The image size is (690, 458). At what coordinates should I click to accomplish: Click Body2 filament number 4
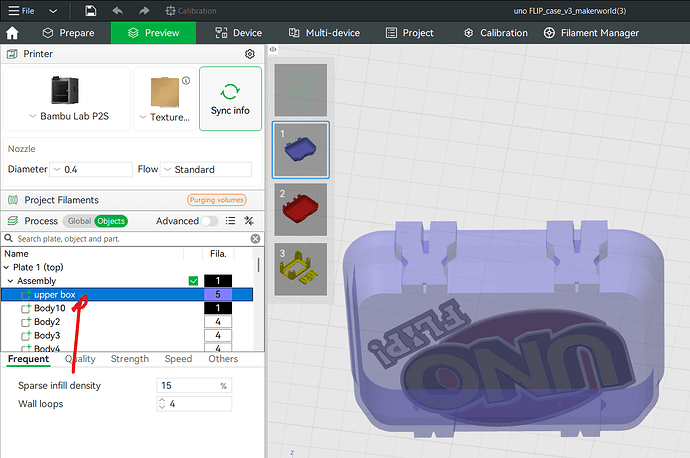(218, 322)
